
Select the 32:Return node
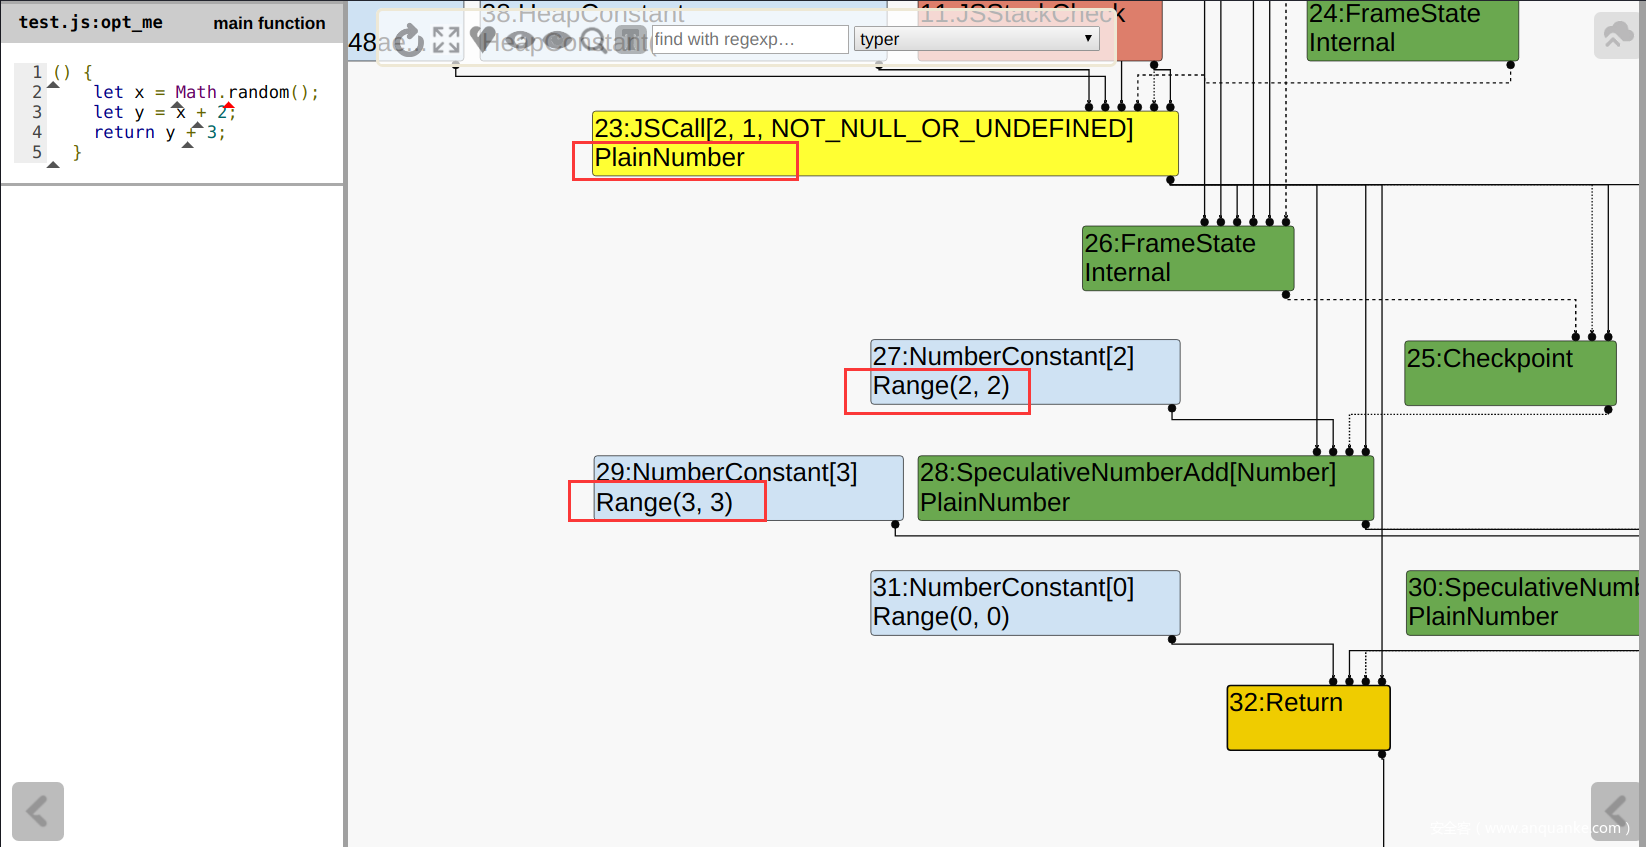(1307, 717)
